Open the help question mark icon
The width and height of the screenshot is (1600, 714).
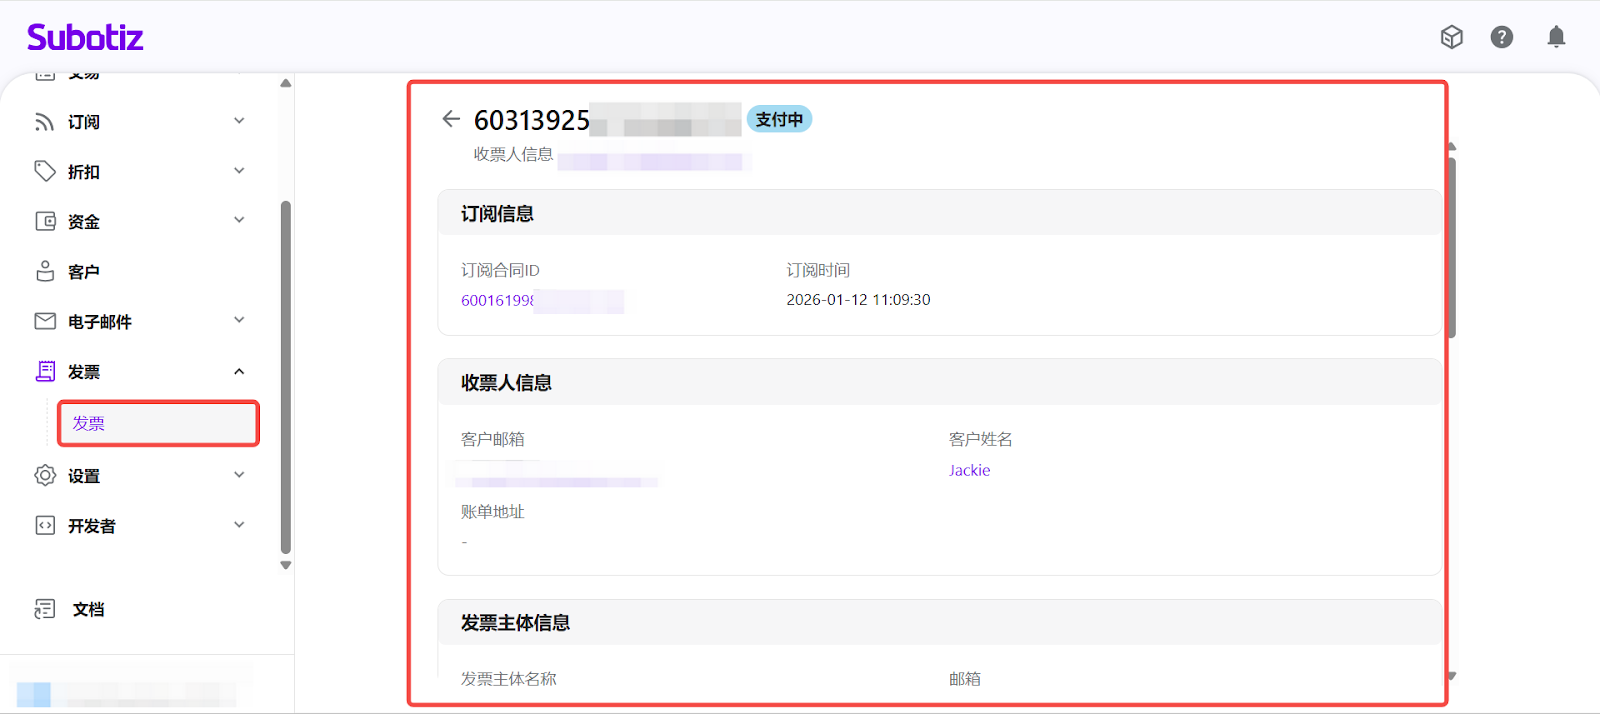pos(1501,37)
